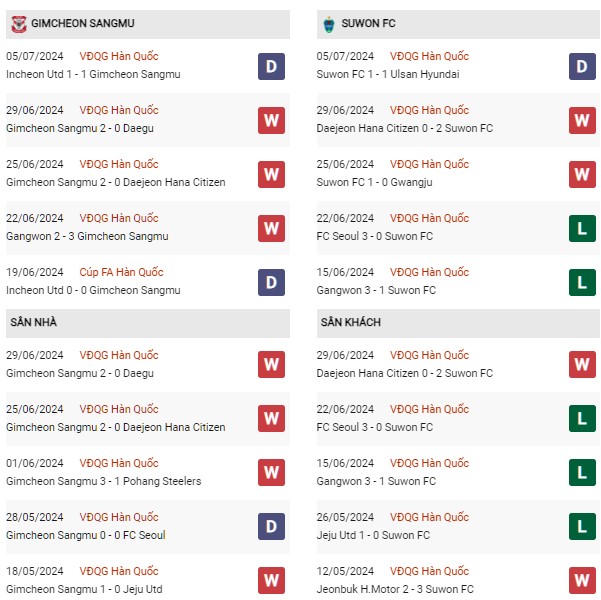The image size is (601, 600).
Task: Click the Gimcheon Sangmu team crest icon
Action: pos(17,24)
